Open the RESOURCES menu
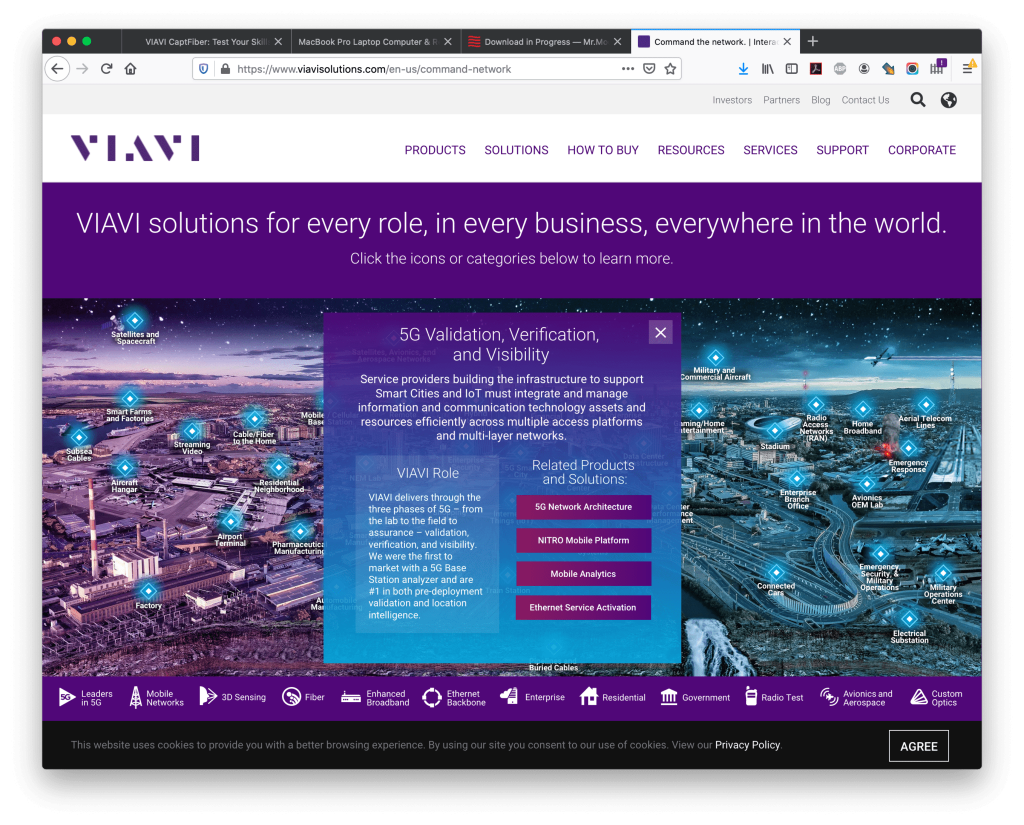The image size is (1024, 825). 691,150
